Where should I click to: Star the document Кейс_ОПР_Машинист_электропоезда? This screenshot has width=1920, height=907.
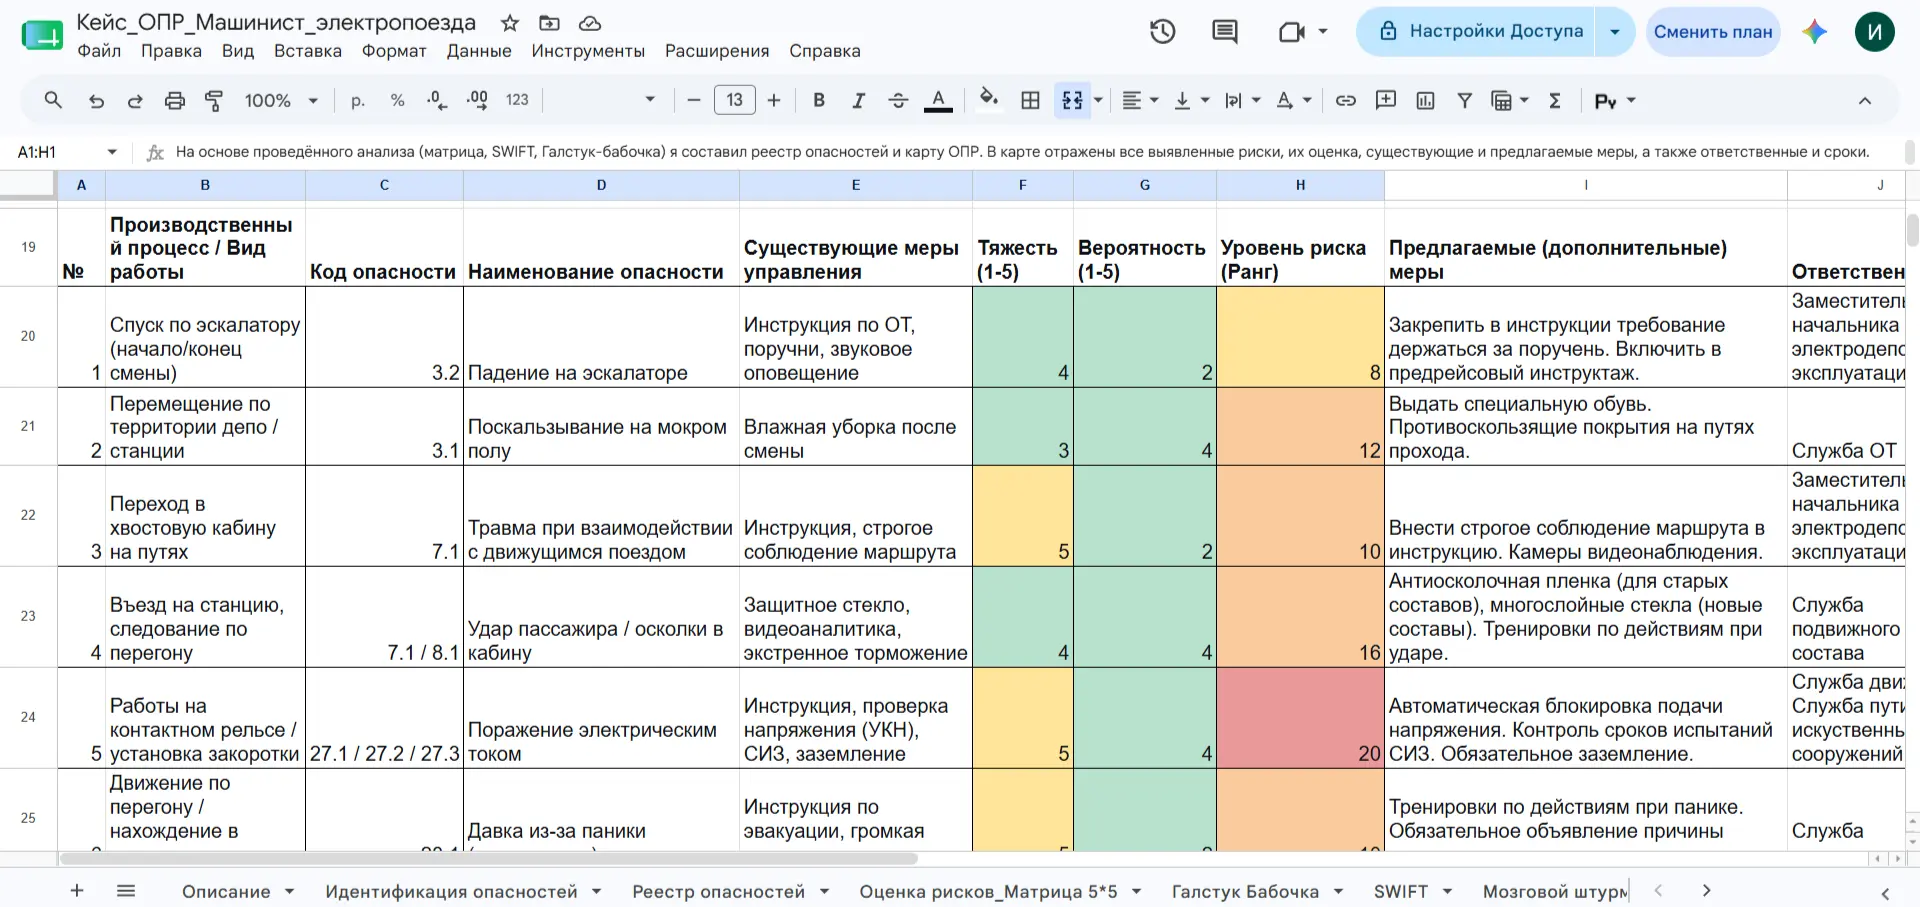click(x=510, y=23)
